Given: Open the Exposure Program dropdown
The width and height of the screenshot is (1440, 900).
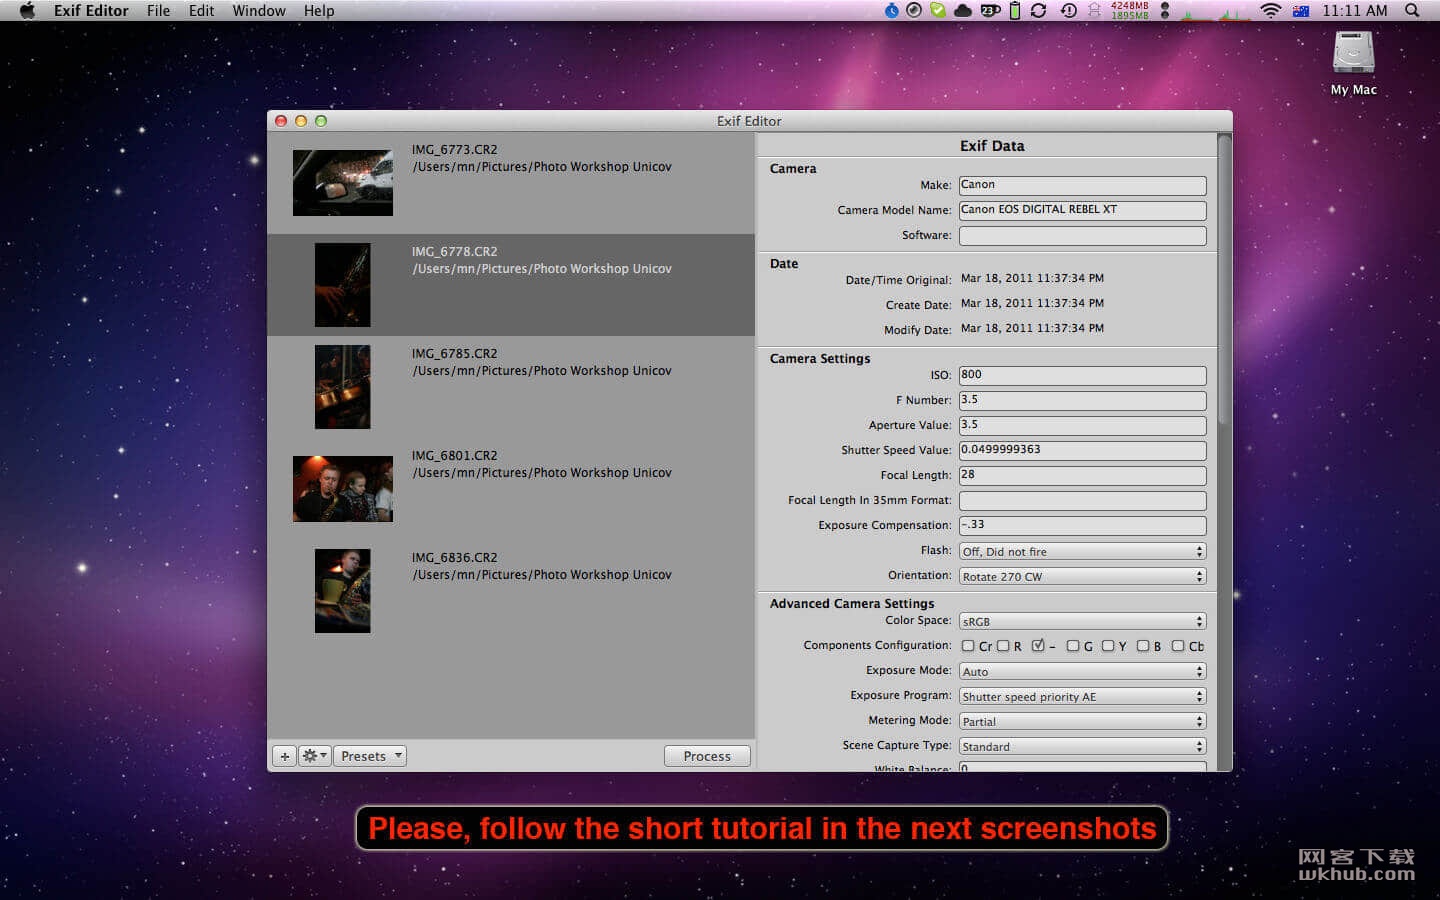Looking at the screenshot, I should pyautogui.click(x=1082, y=697).
